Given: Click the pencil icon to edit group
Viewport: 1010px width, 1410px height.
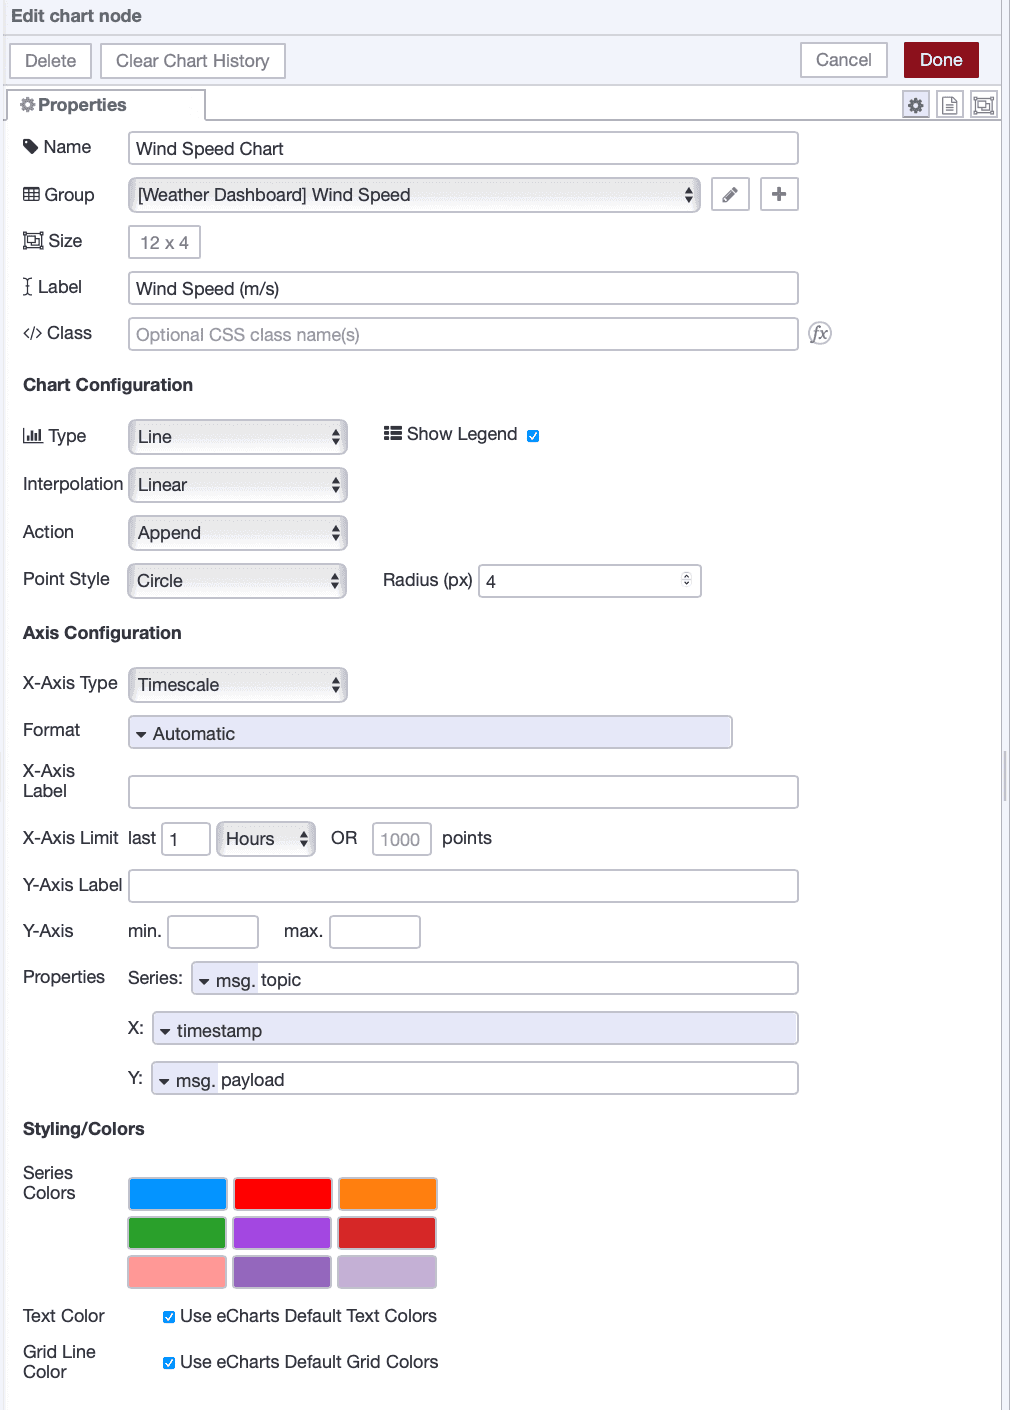Looking at the screenshot, I should (730, 194).
